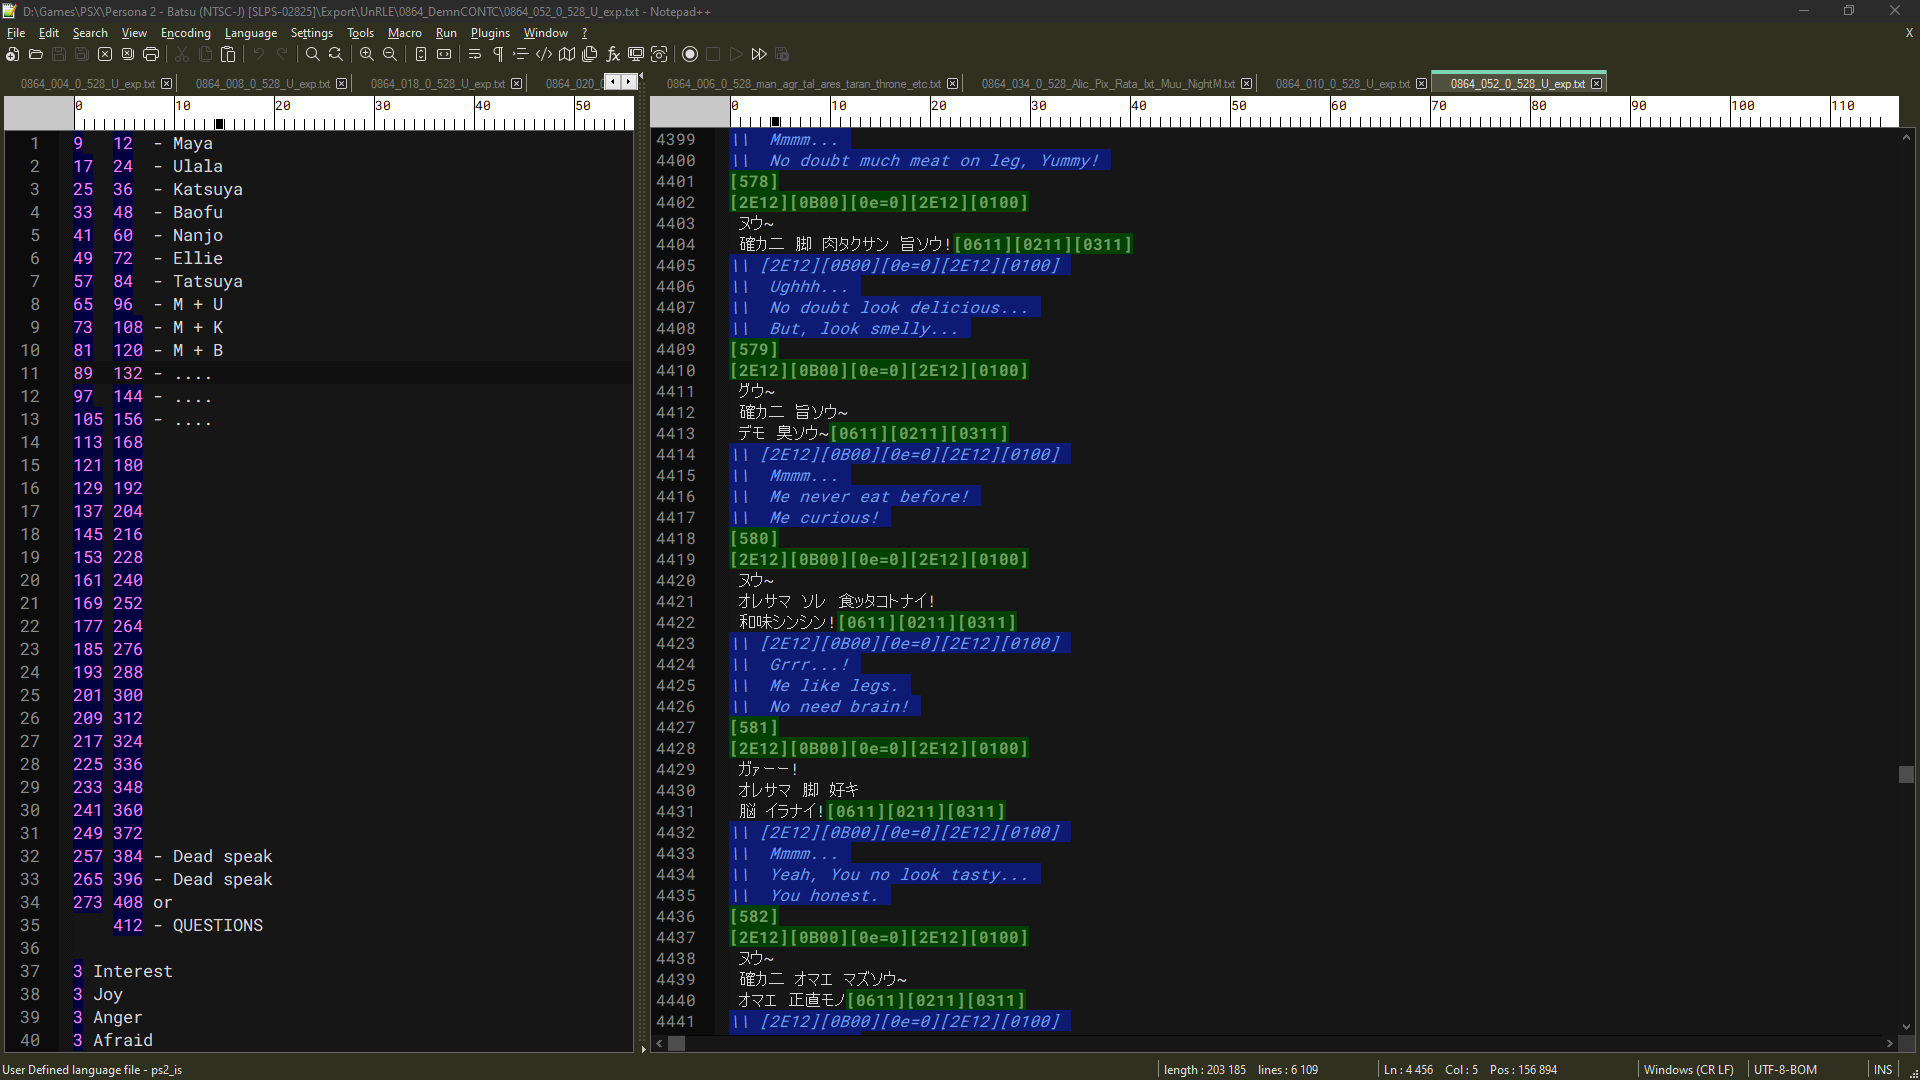Click the Document map icon
Viewport: 1920px width, 1080px height.
pos(567,54)
